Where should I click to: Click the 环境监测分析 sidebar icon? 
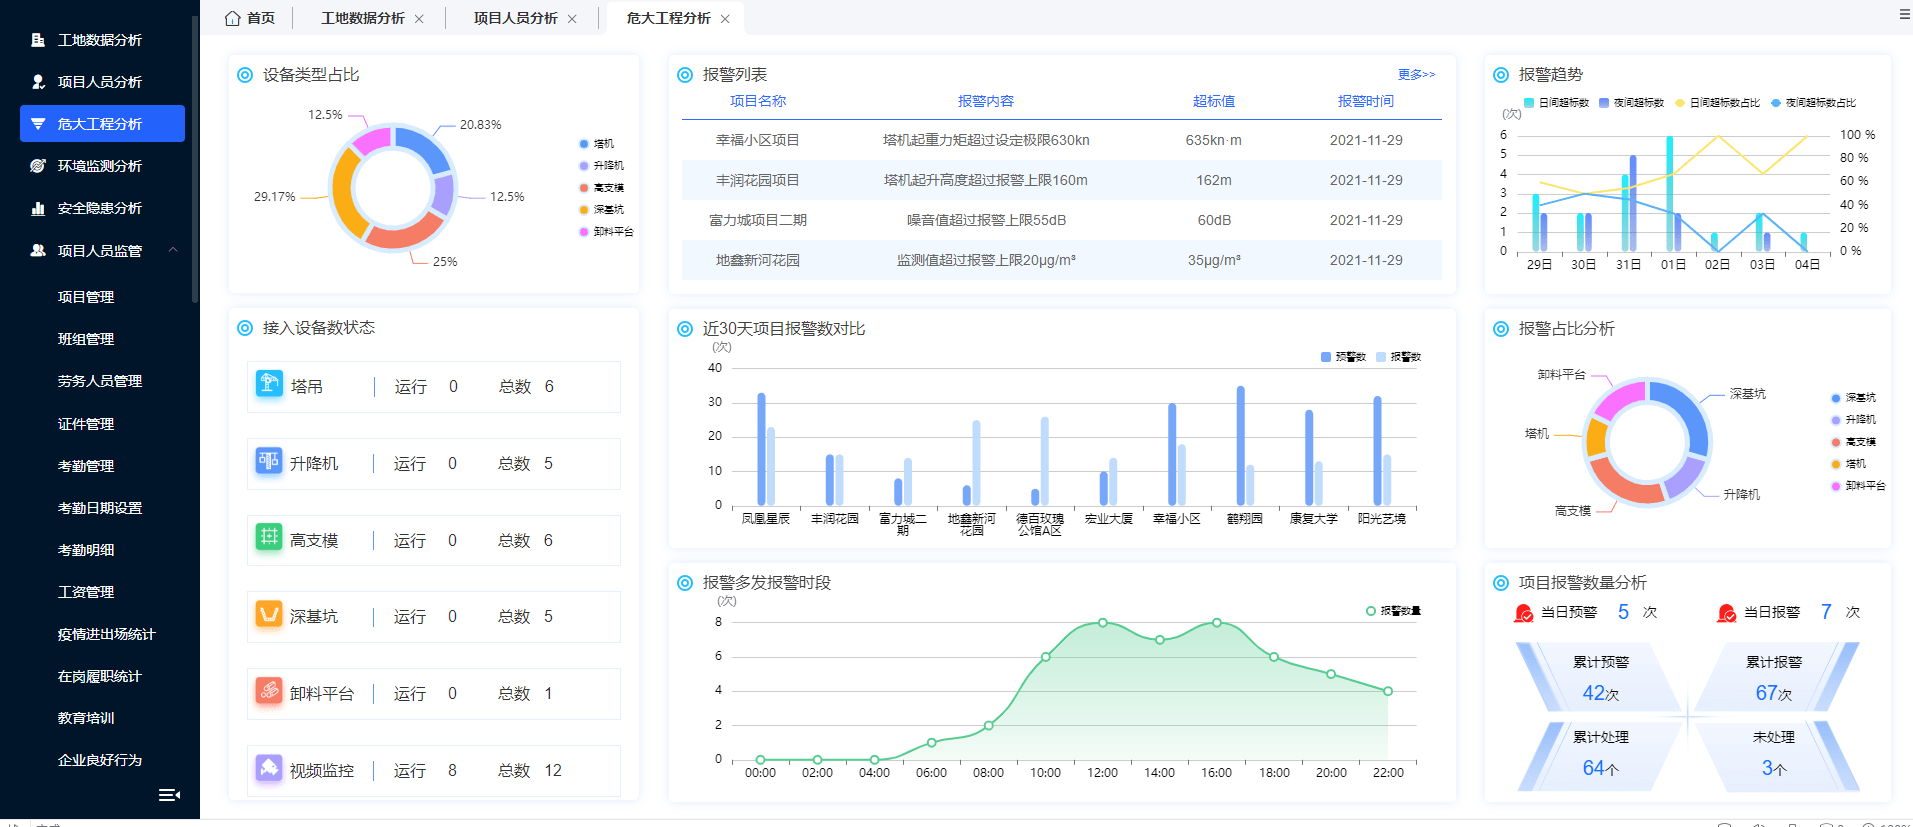(38, 166)
